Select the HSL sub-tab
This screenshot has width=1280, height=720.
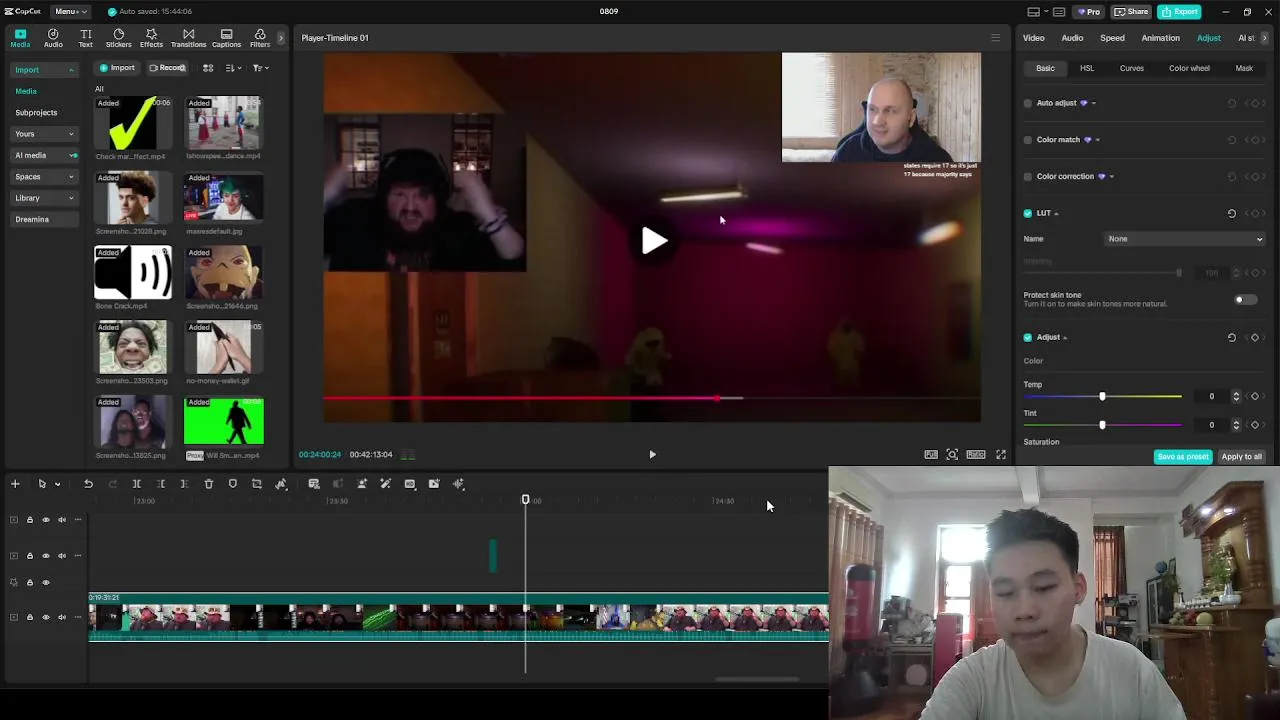[x=1087, y=68]
